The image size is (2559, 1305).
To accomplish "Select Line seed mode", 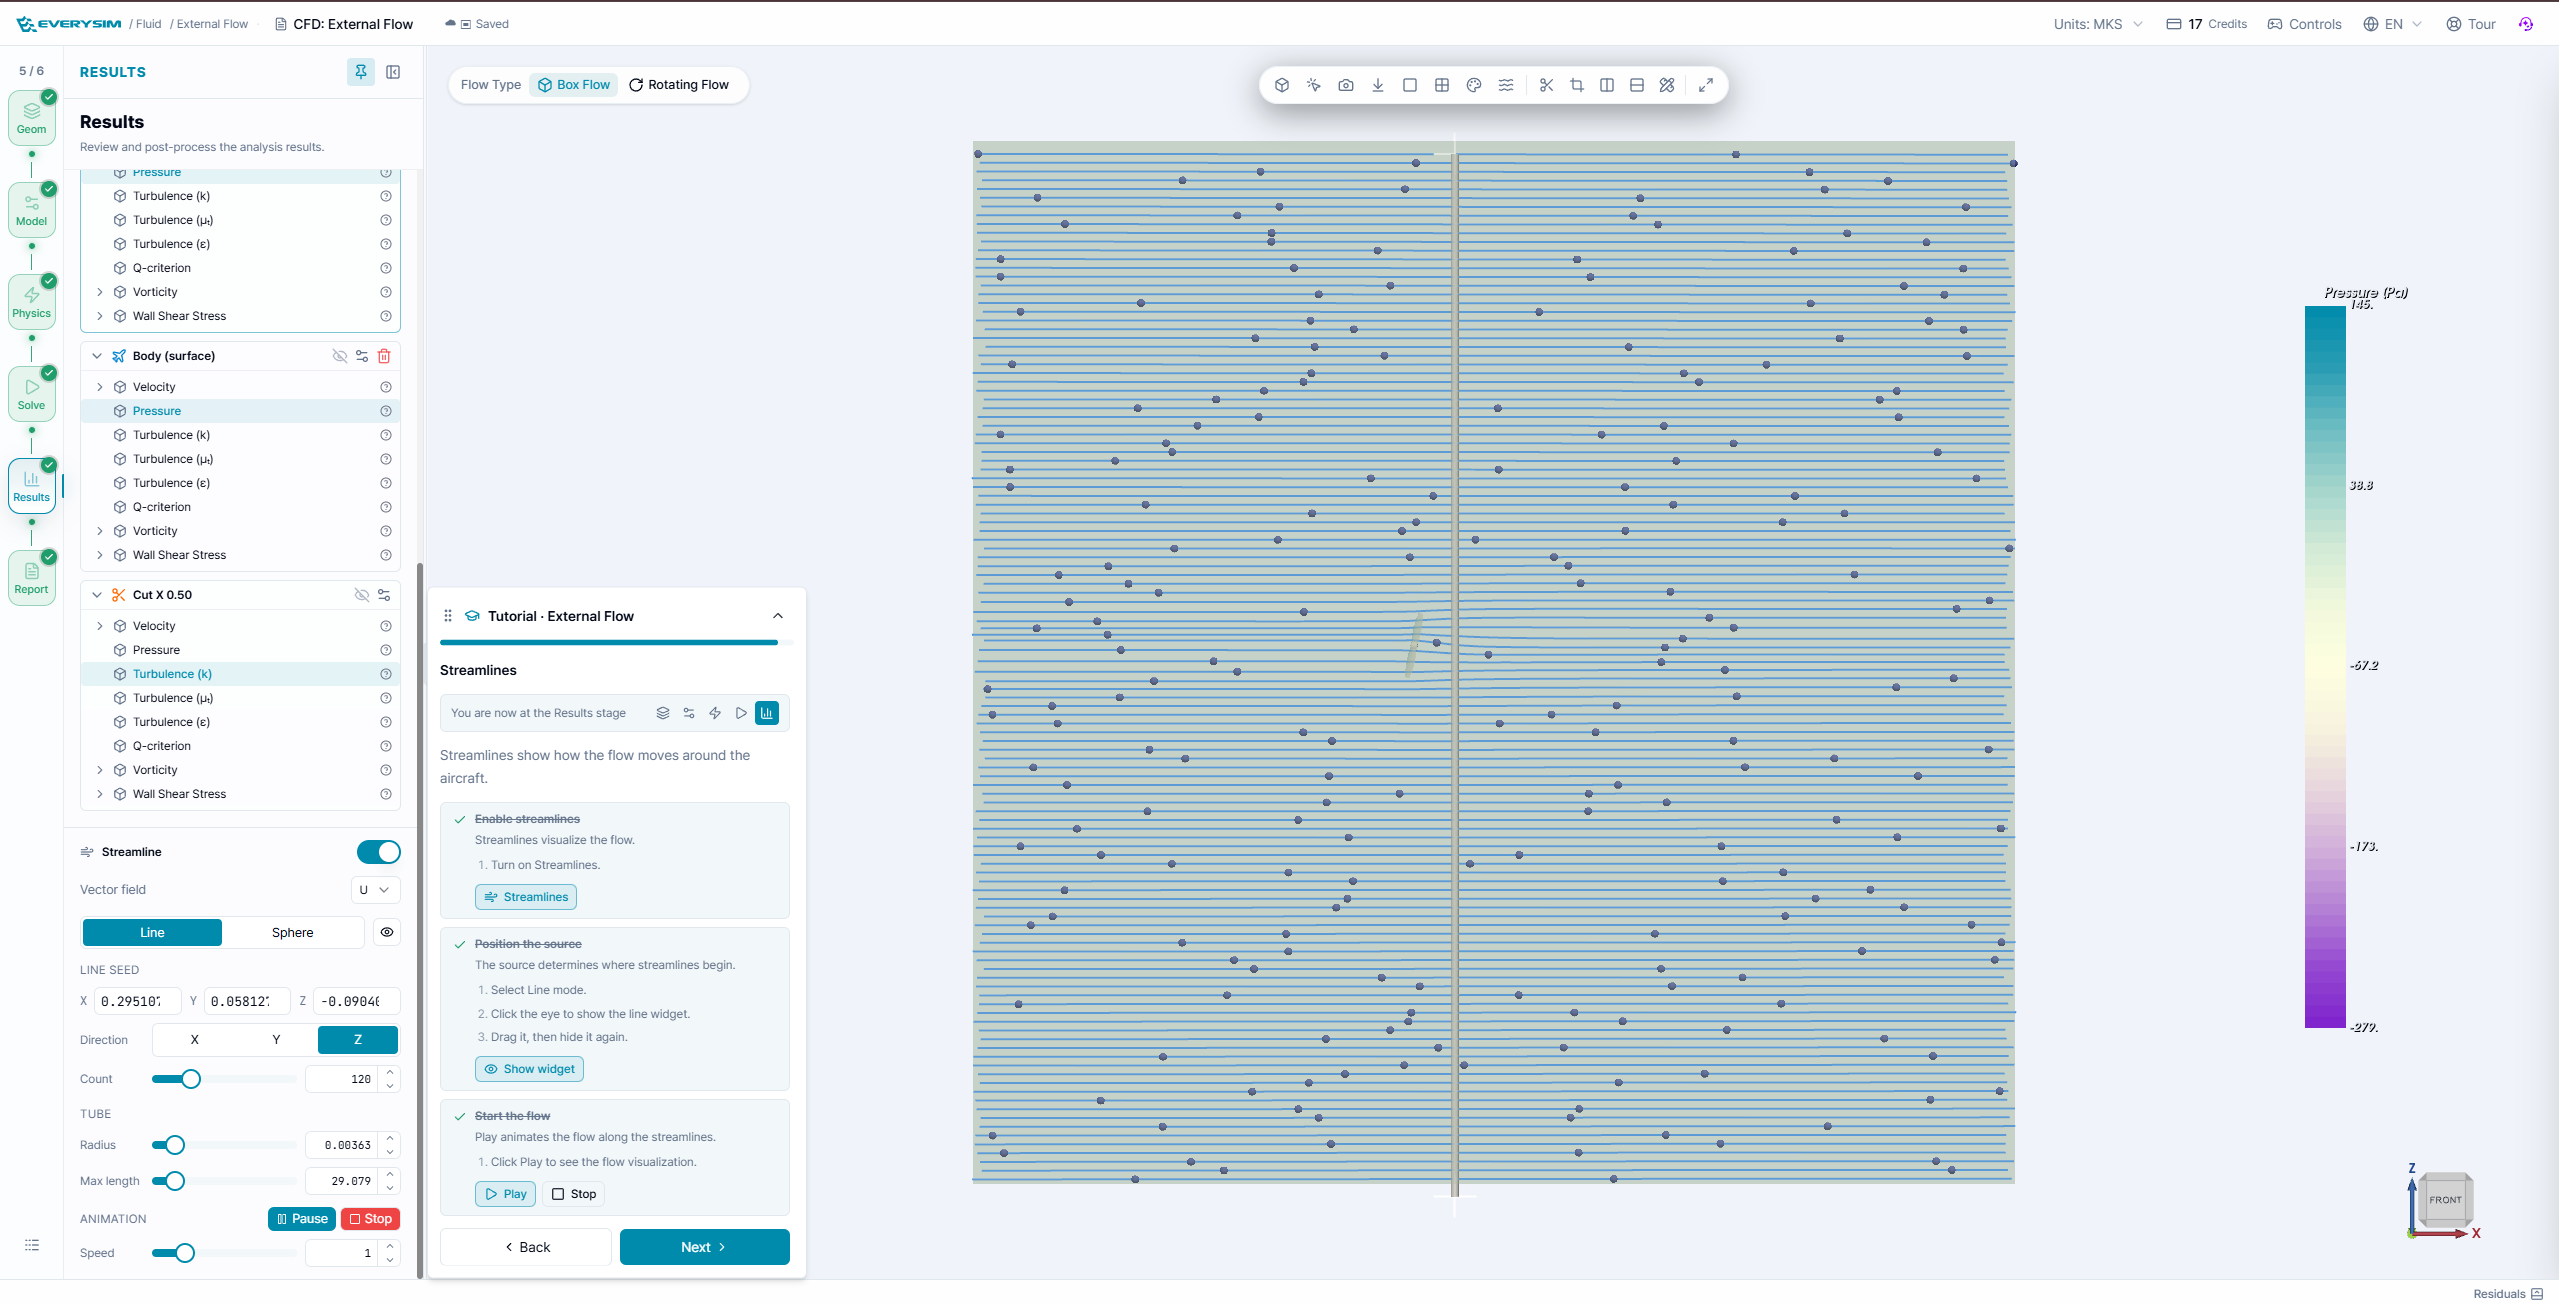I will [152, 932].
